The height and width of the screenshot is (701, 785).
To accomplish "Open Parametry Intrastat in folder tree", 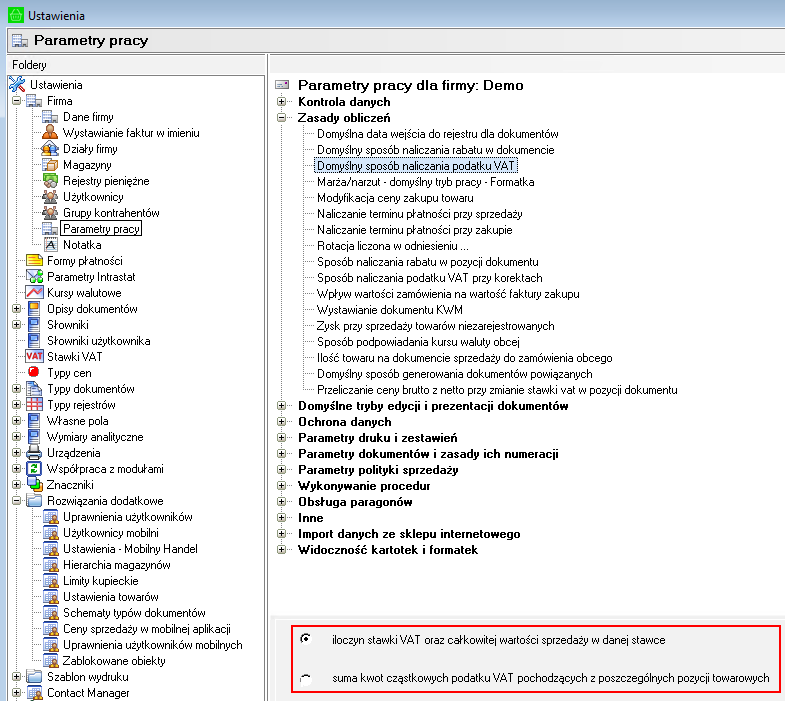I will click(90, 277).
